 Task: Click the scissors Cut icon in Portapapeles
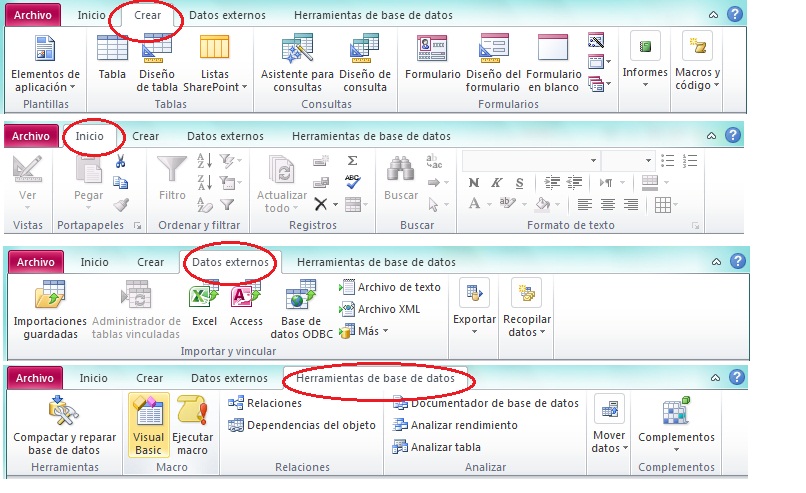(x=120, y=161)
